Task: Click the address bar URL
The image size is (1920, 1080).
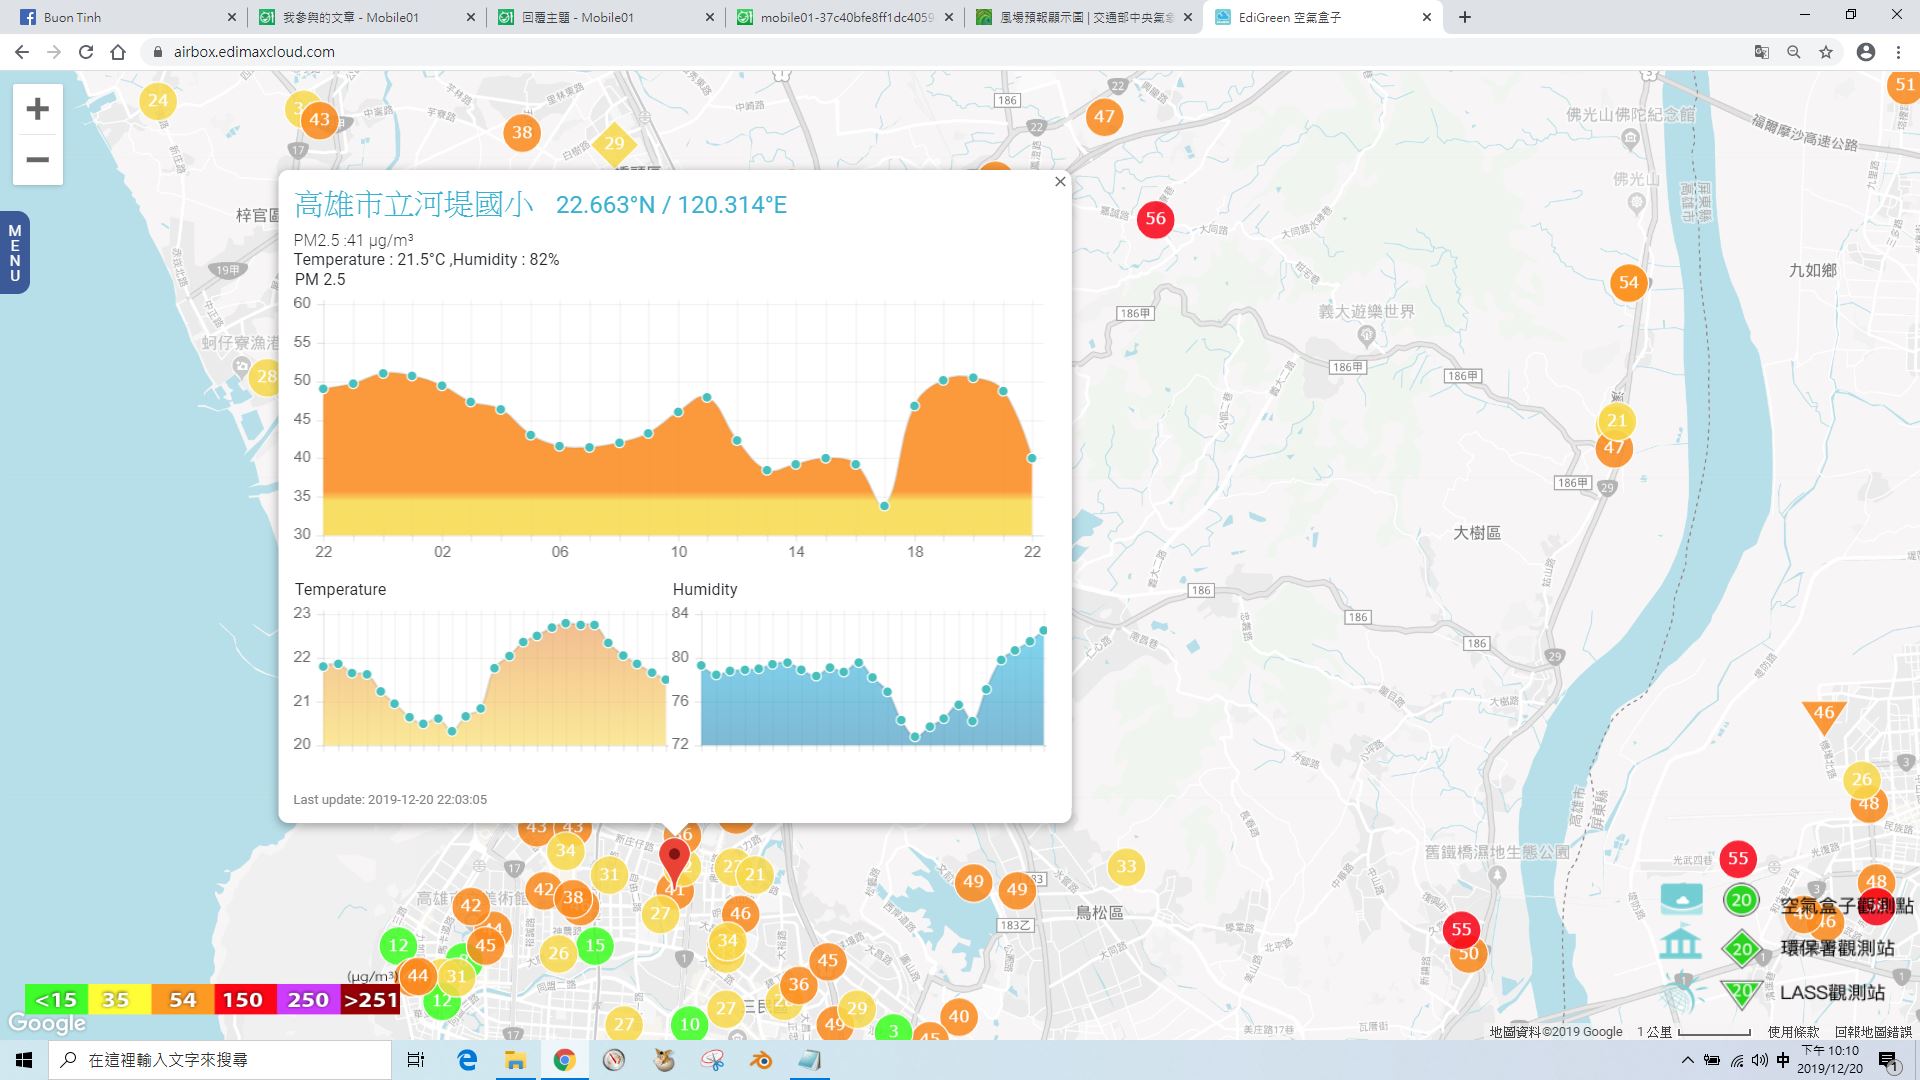Action: pos(254,52)
